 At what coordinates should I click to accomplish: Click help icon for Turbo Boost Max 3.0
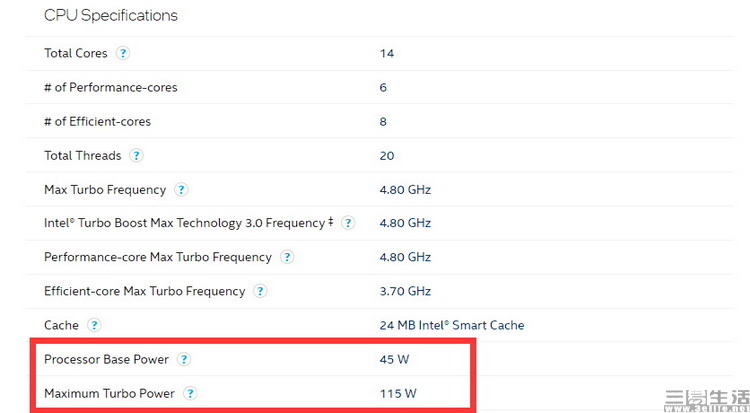[348, 223]
